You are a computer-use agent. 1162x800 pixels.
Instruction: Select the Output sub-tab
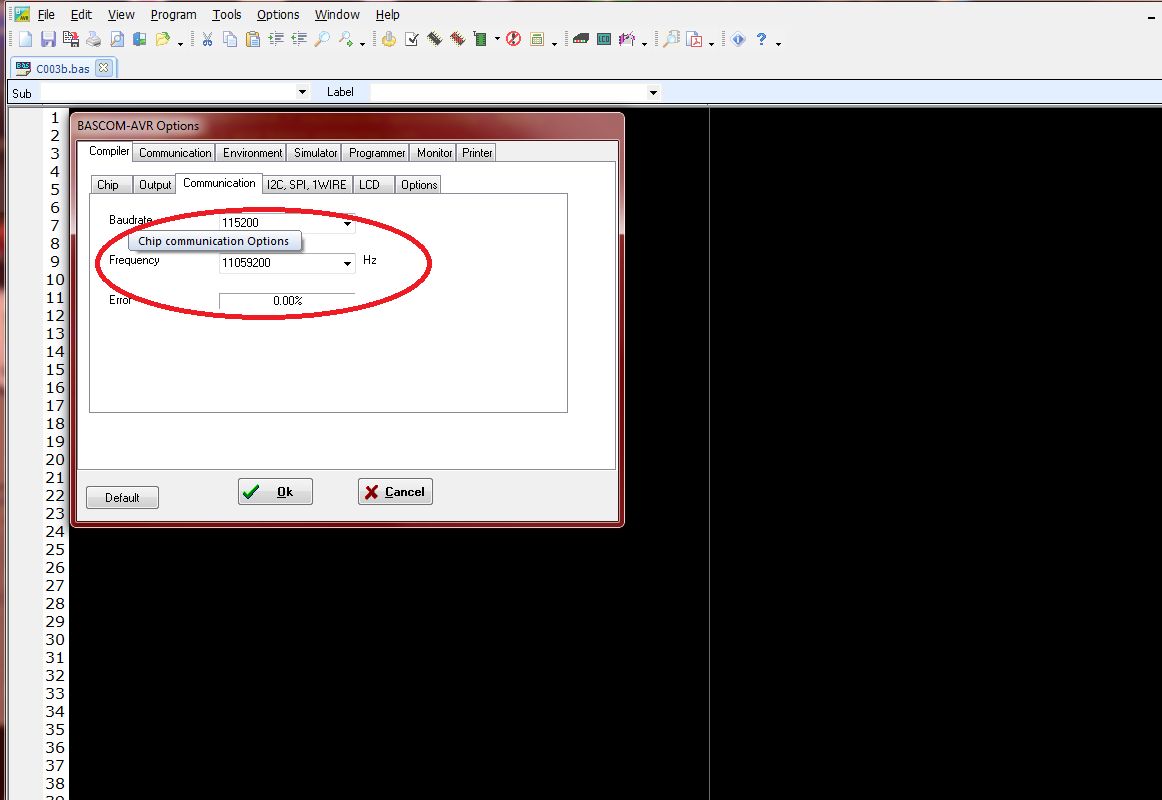(x=155, y=184)
